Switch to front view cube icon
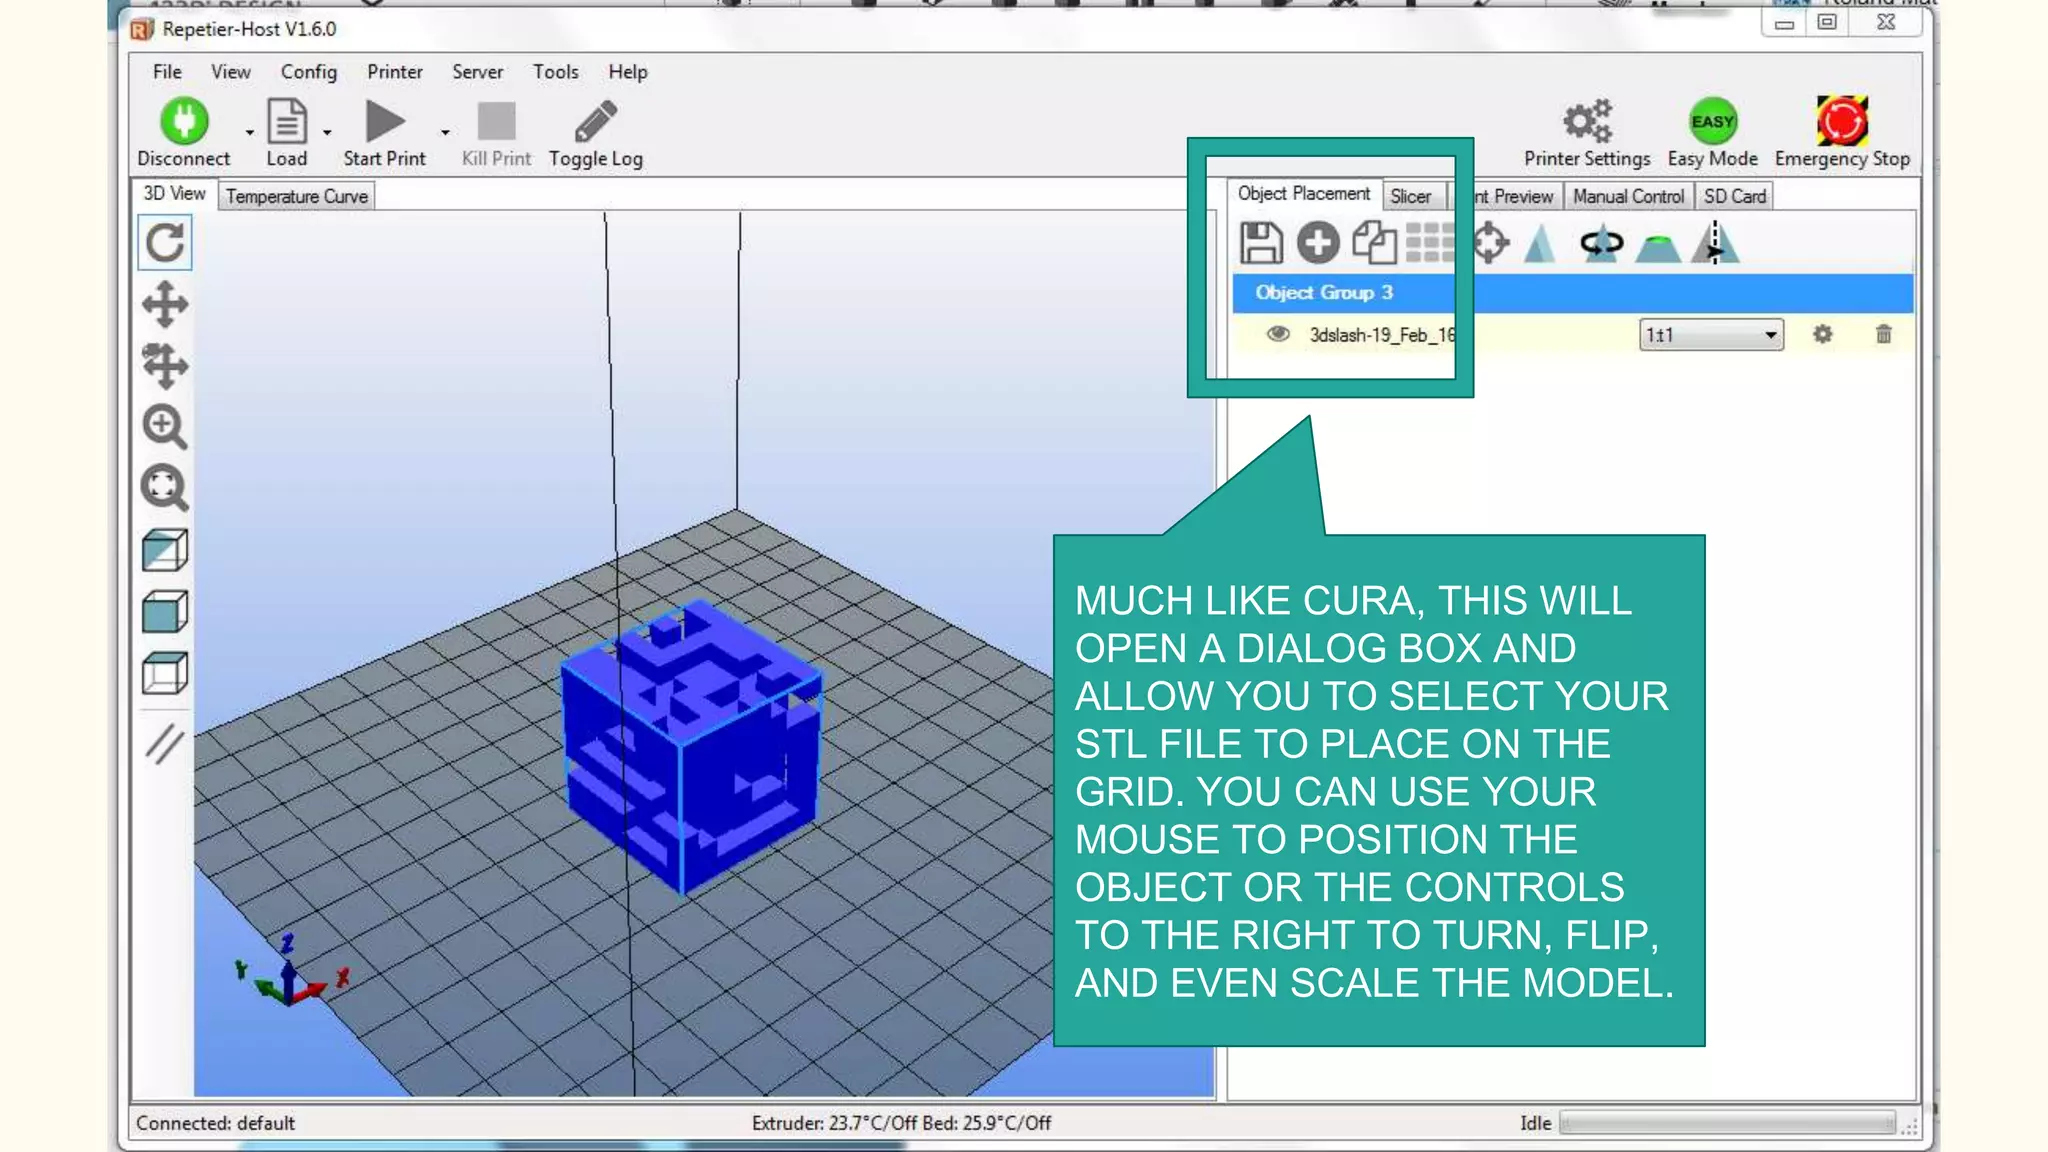 (x=165, y=611)
